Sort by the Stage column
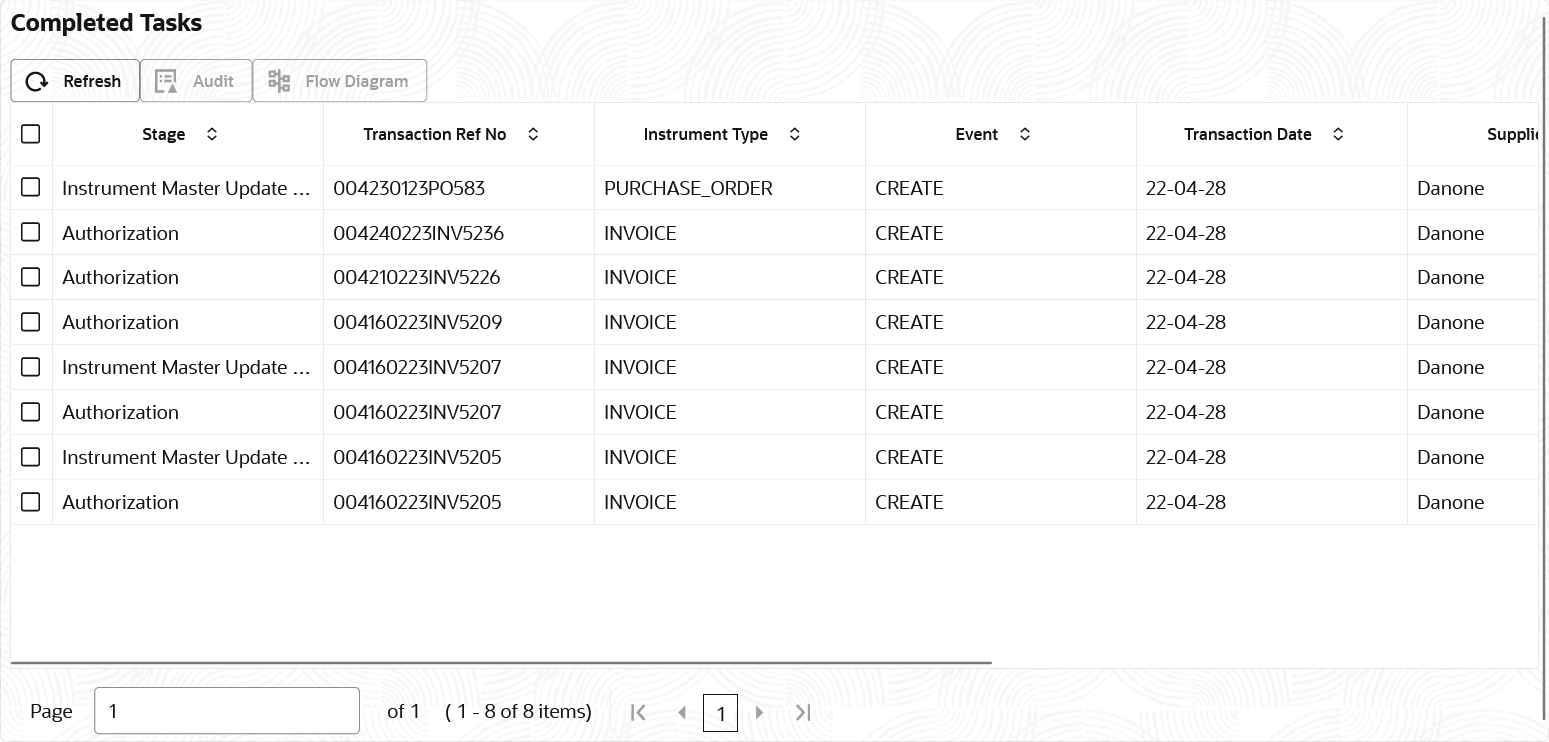Screen dimensions: 1549x742 pyautogui.click(x=211, y=133)
